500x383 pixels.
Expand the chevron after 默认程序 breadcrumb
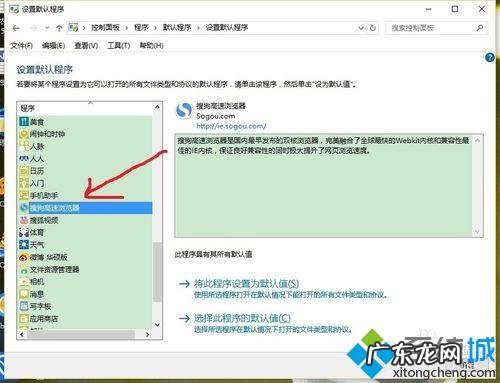198,28
